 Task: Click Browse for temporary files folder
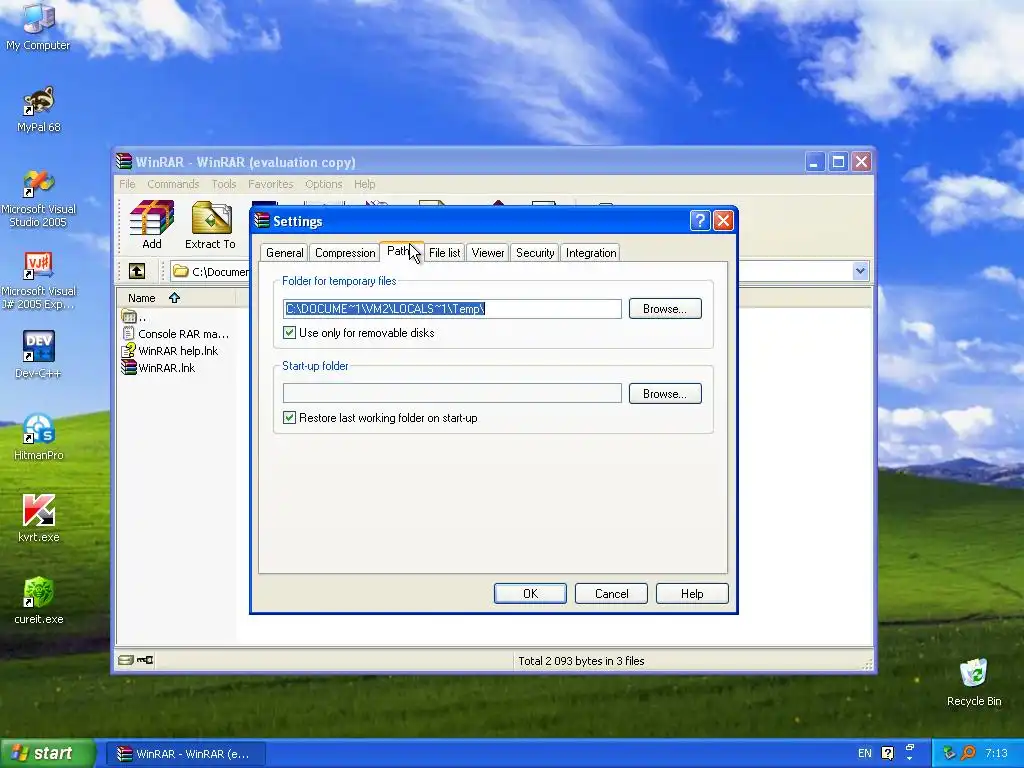[x=665, y=308]
